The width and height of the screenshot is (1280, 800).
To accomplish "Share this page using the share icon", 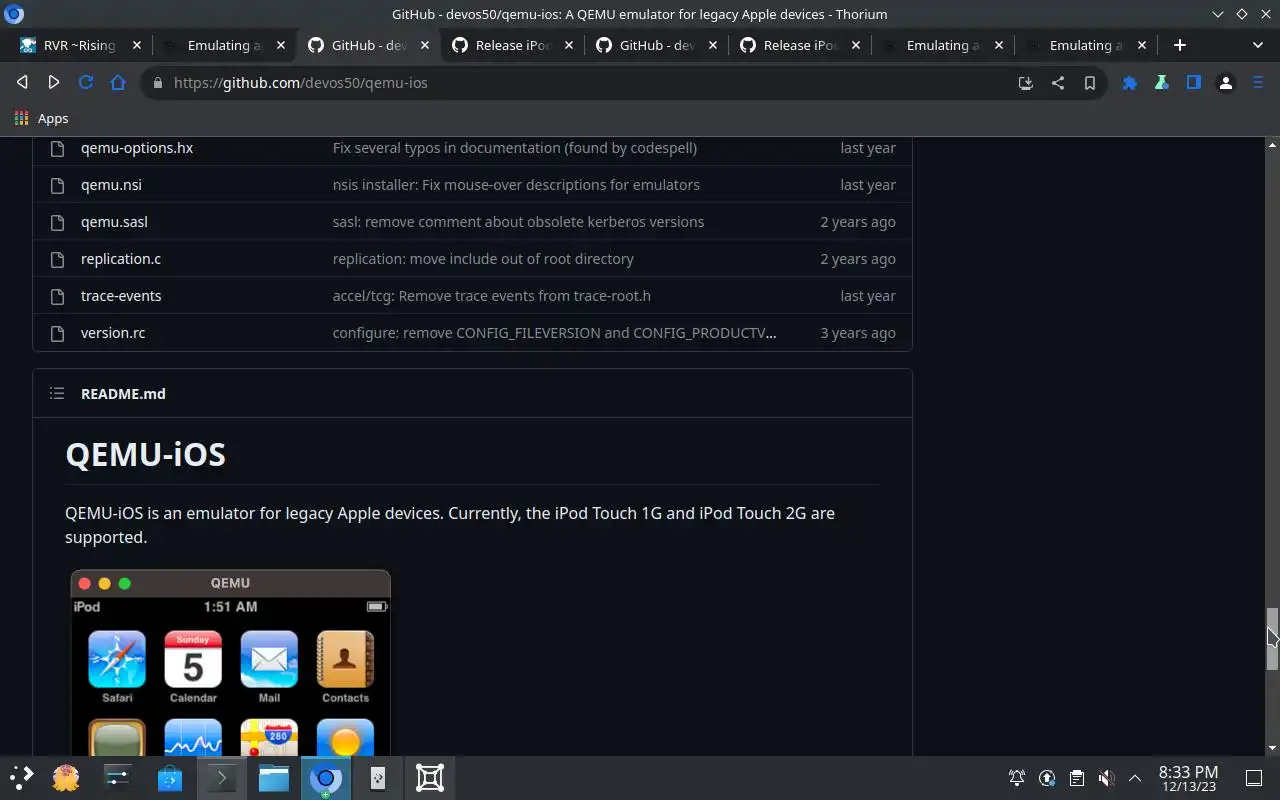I will 1058,83.
